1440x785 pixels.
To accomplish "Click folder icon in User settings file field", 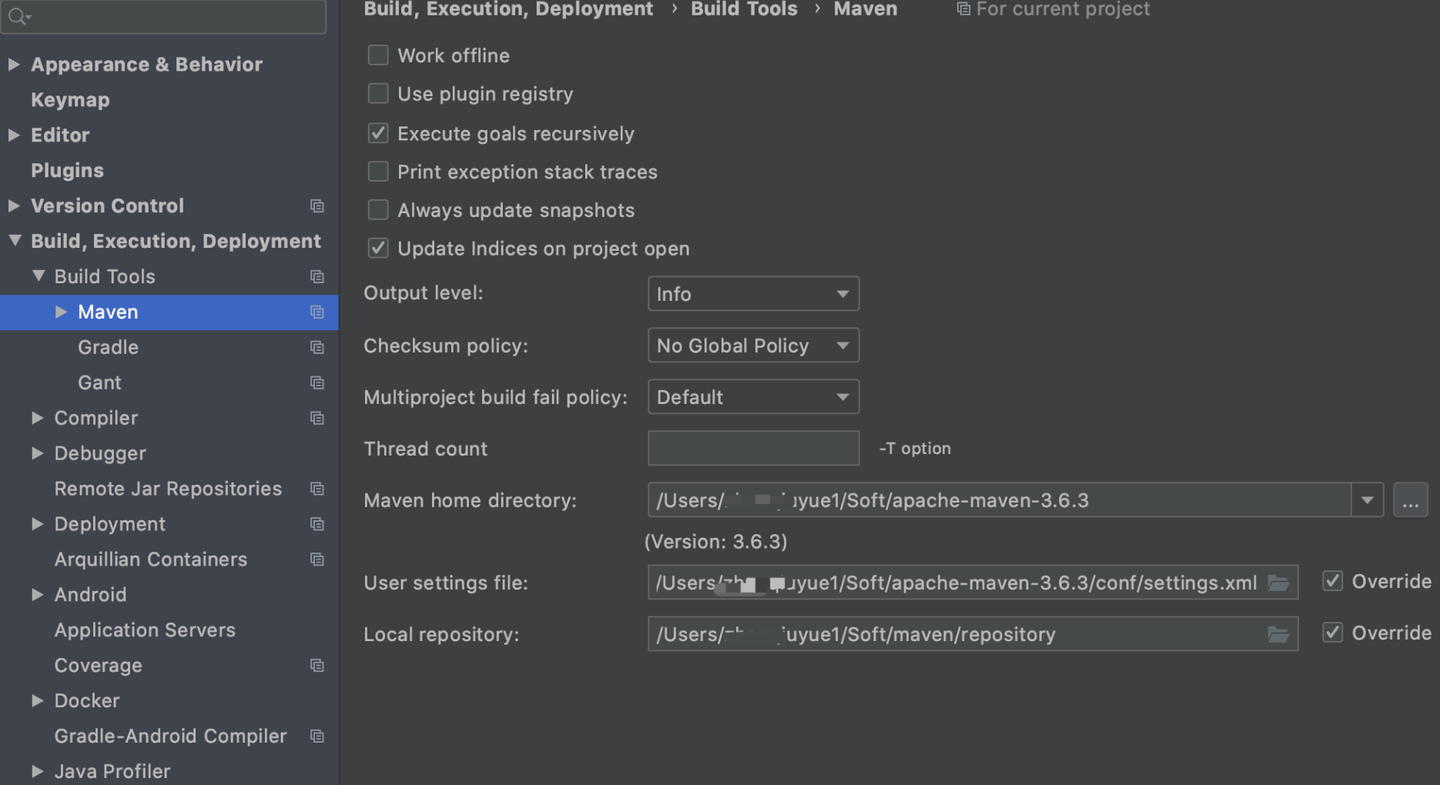I will (1278, 583).
